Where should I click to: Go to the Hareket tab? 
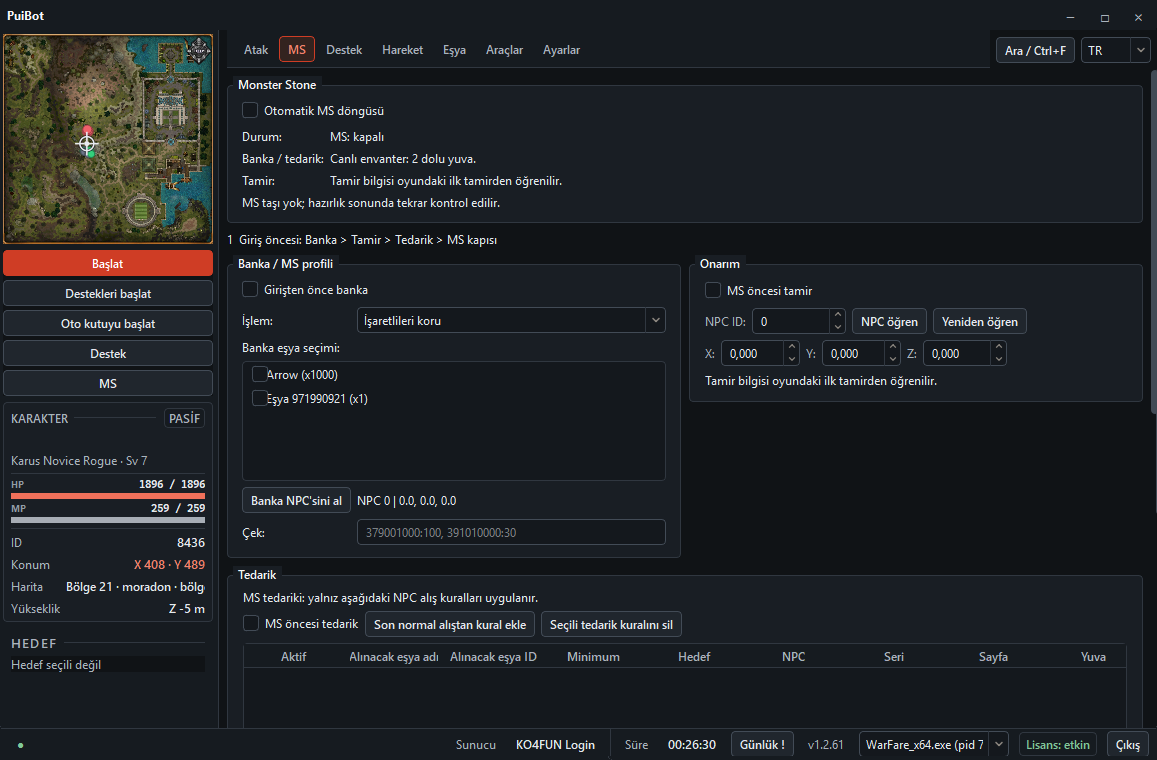(x=402, y=49)
